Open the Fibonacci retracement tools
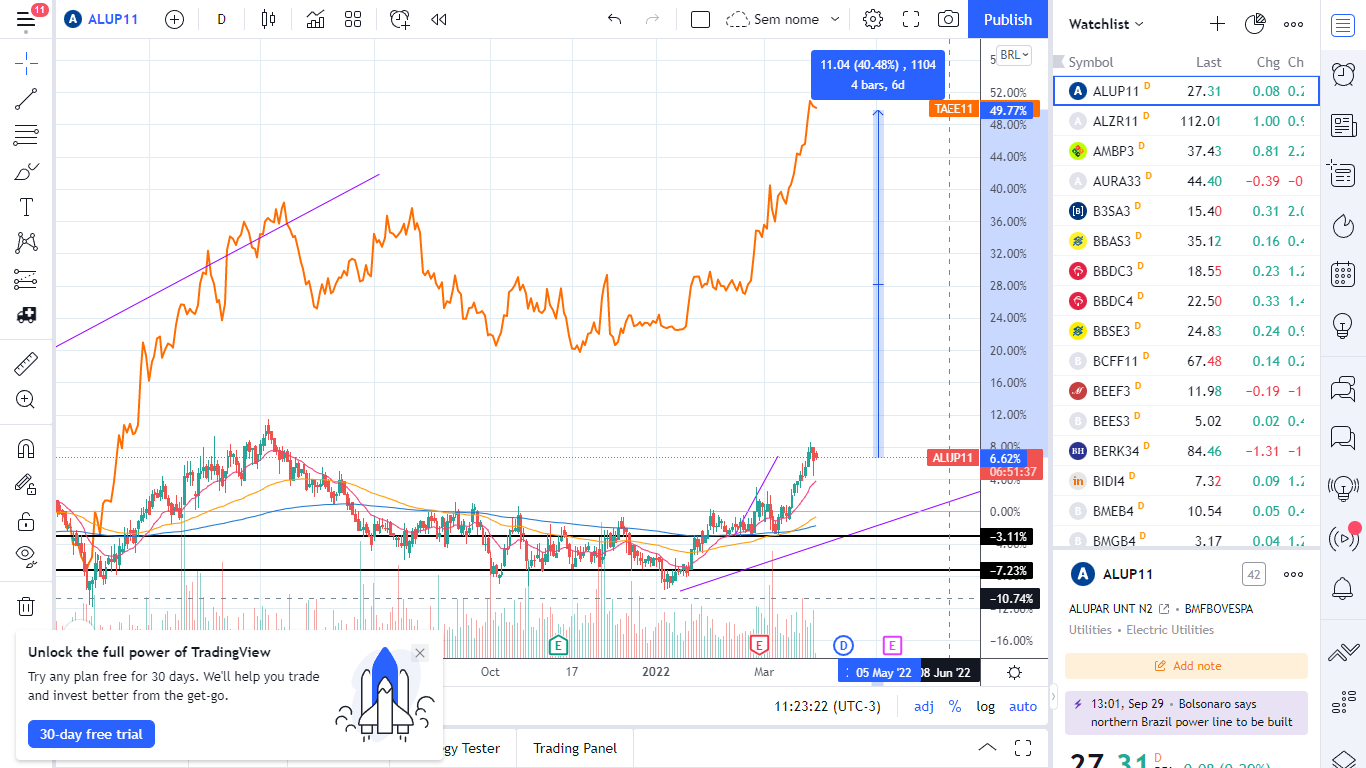The width and height of the screenshot is (1366, 768). coord(26,135)
